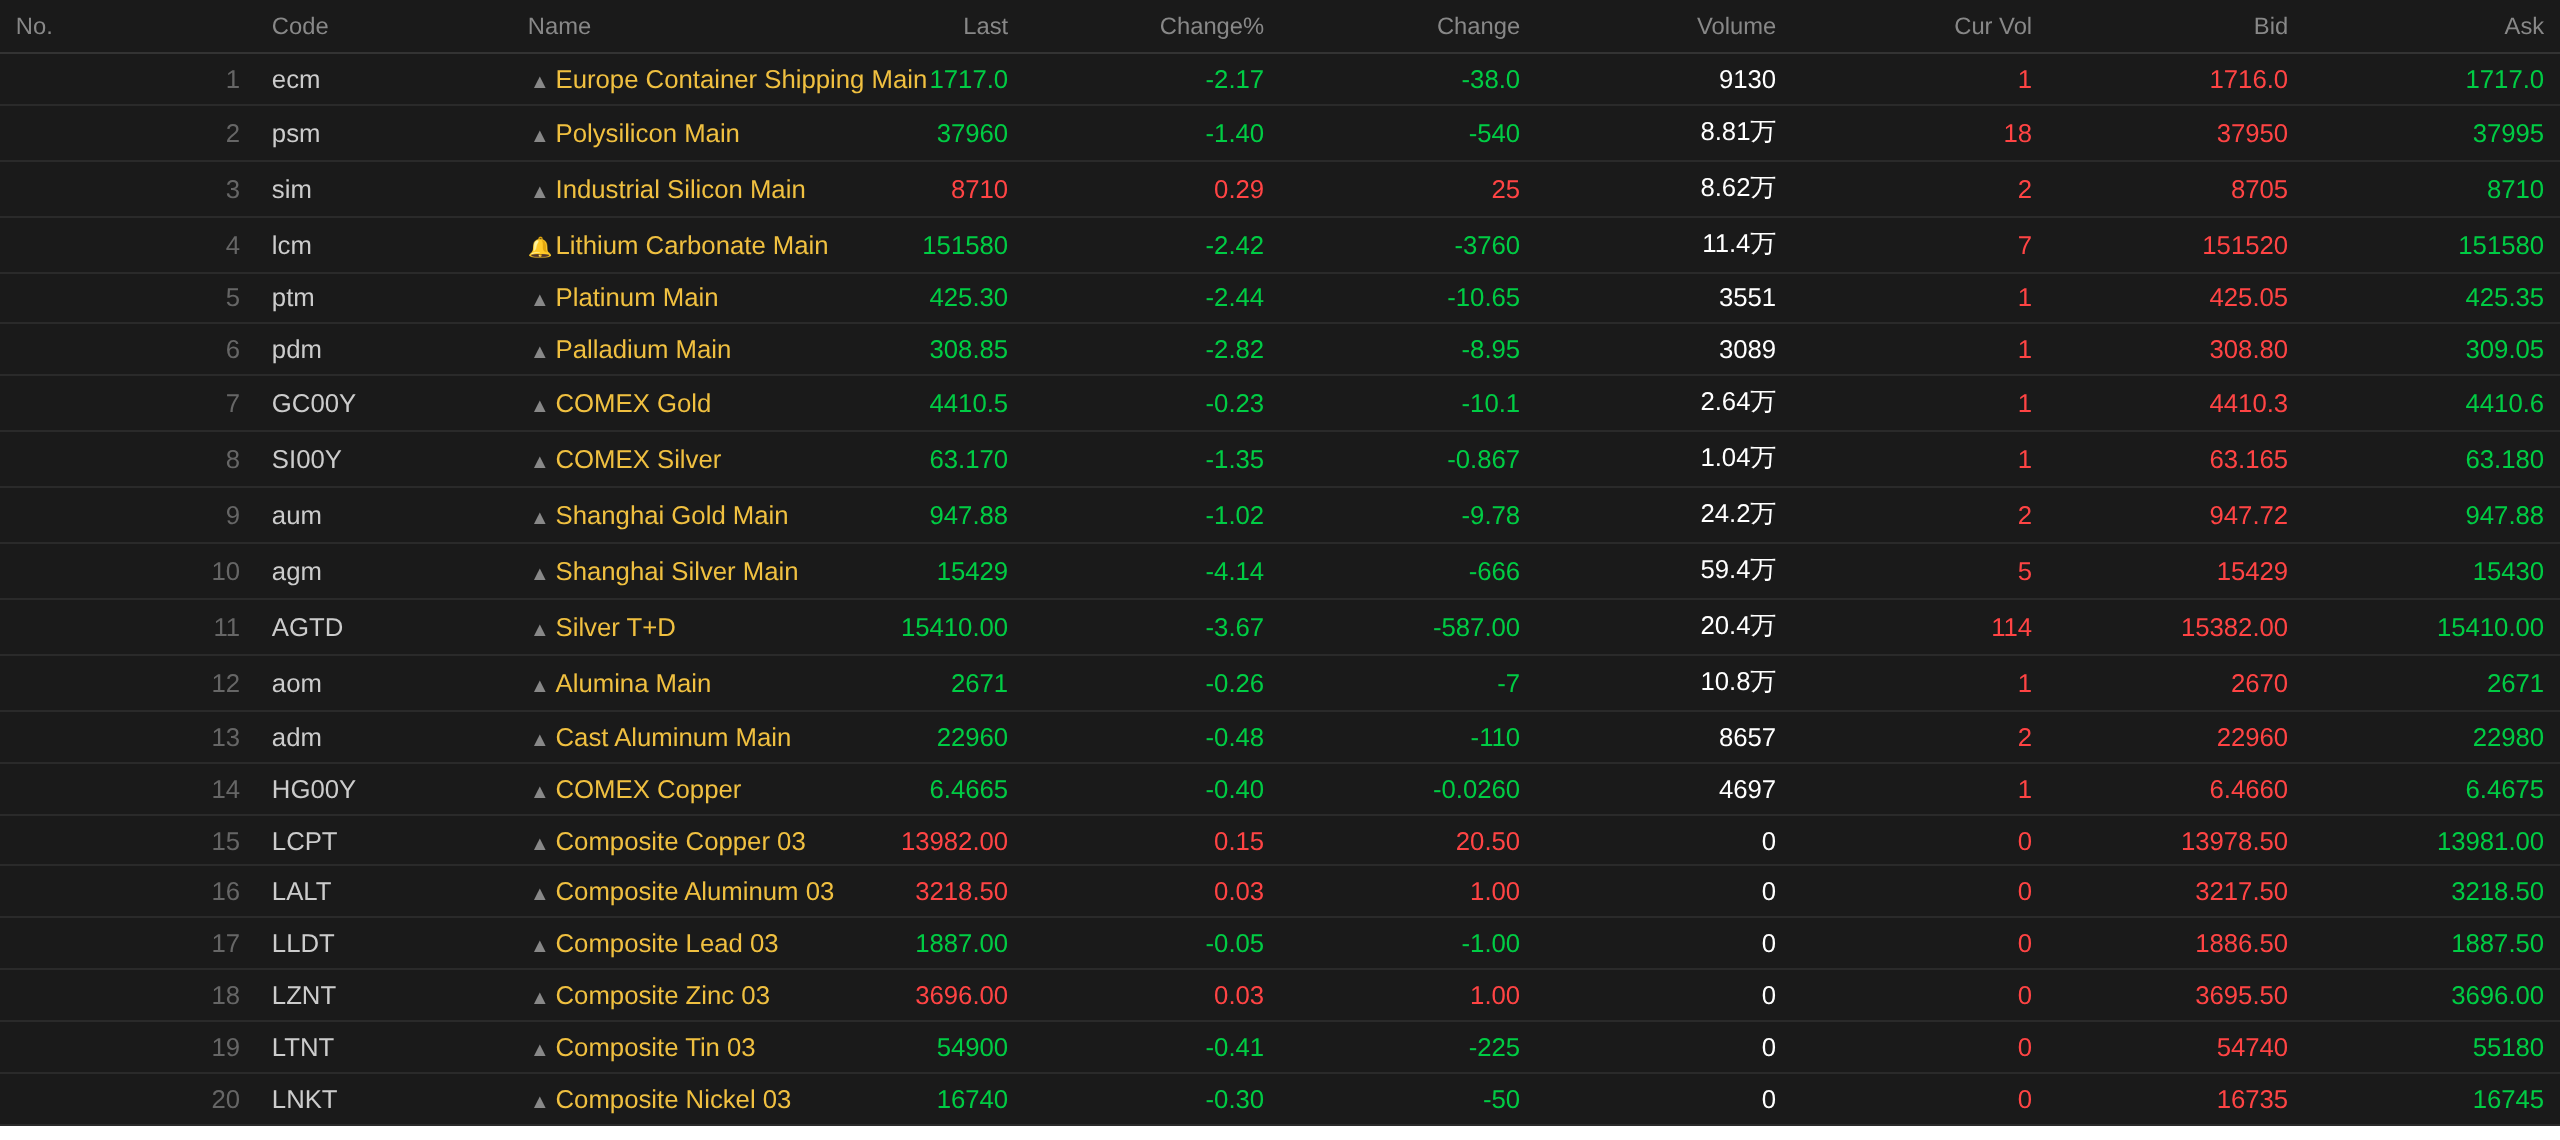
Task: Click the last price 151580 of Lithium Carbonate
Action: pyautogui.click(x=964, y=245)
